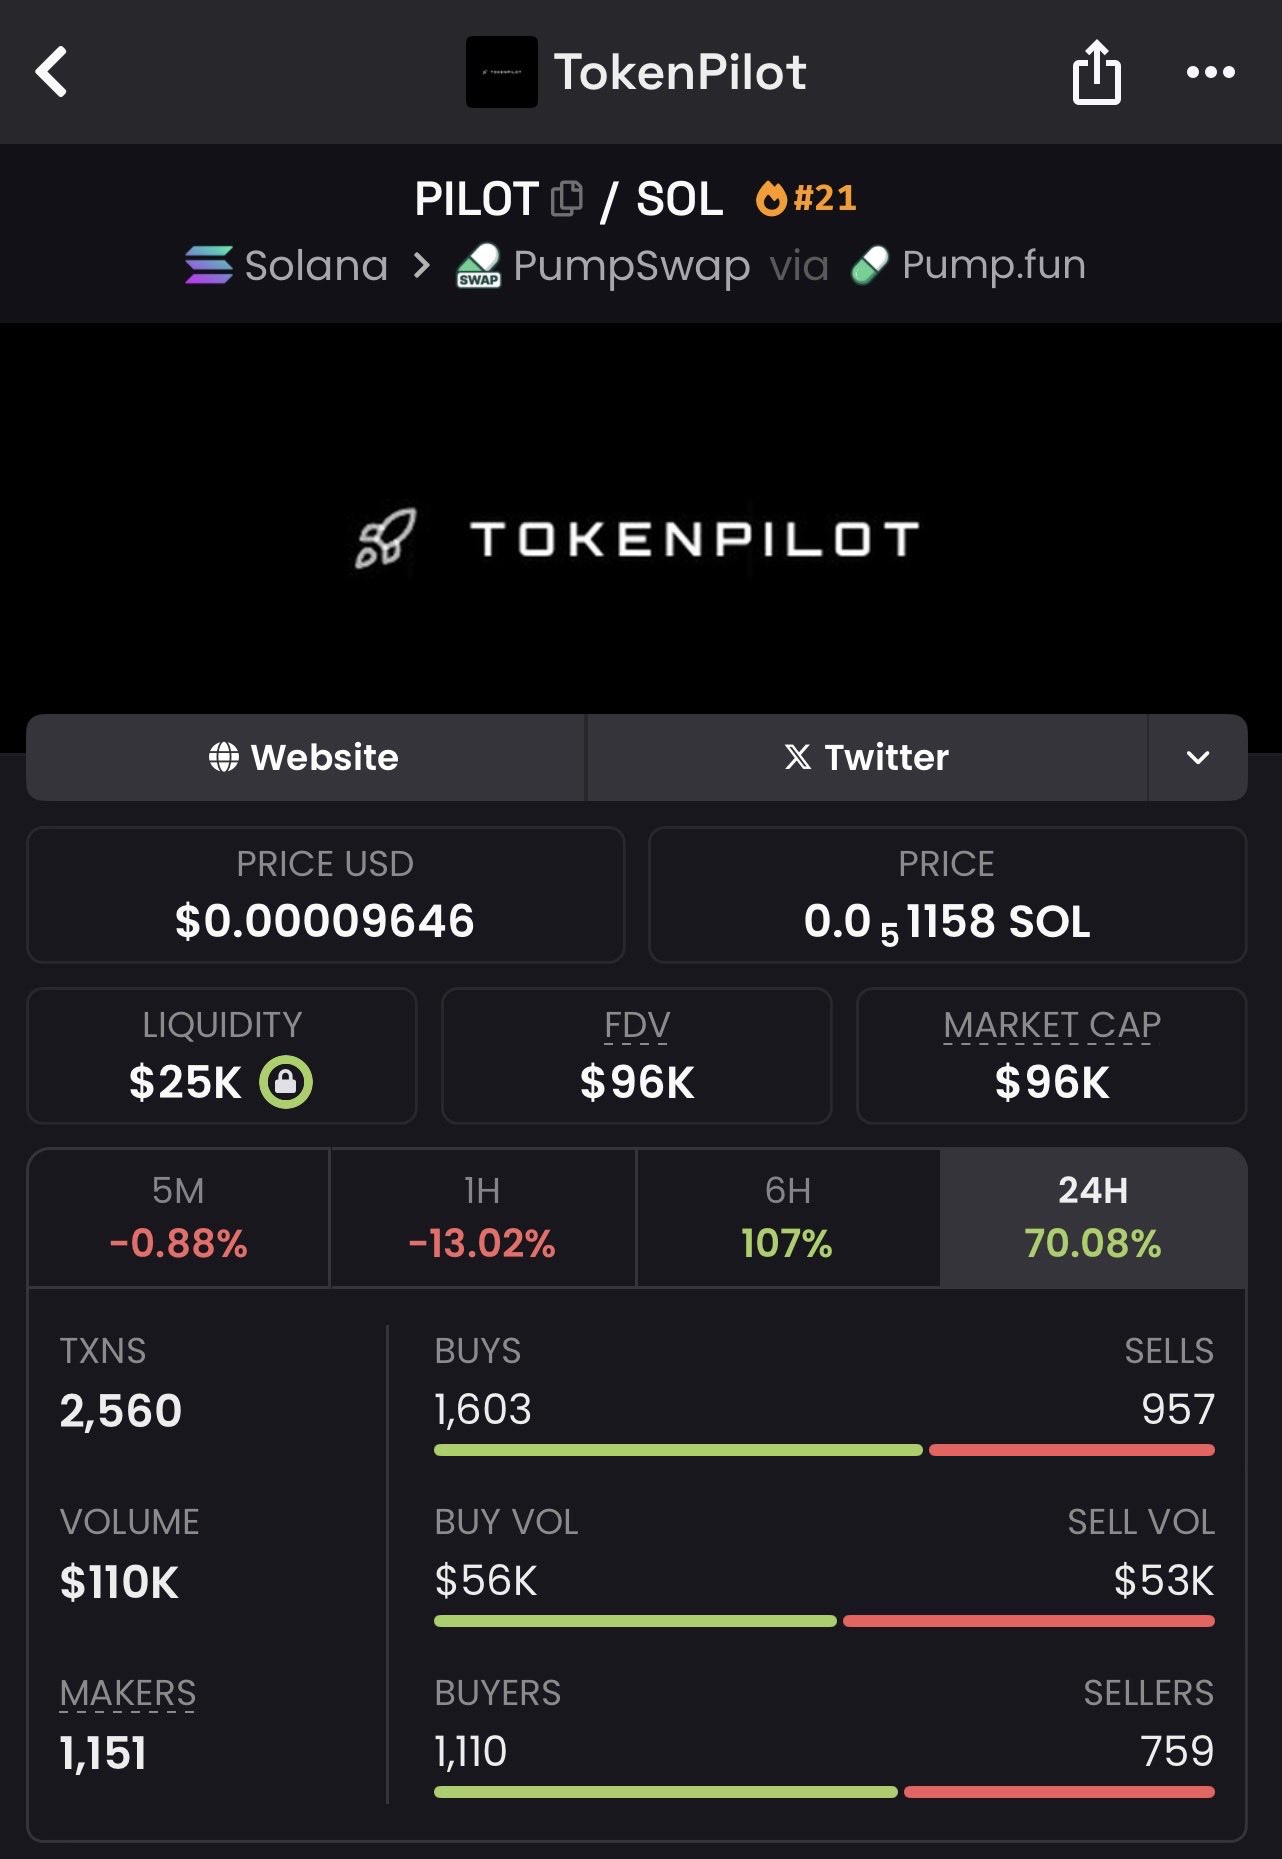Tap the TokenPilot avatar thumbnail in header
Image resolution: width=1282 pixels, height=1859 pixels.
point(502,72)
